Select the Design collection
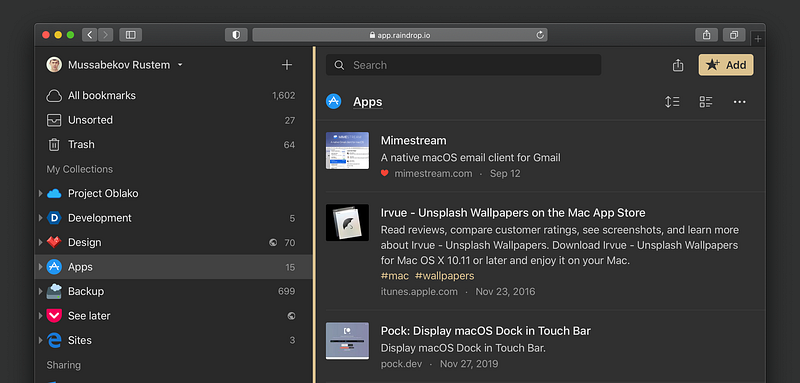 [x=173, y=242]
